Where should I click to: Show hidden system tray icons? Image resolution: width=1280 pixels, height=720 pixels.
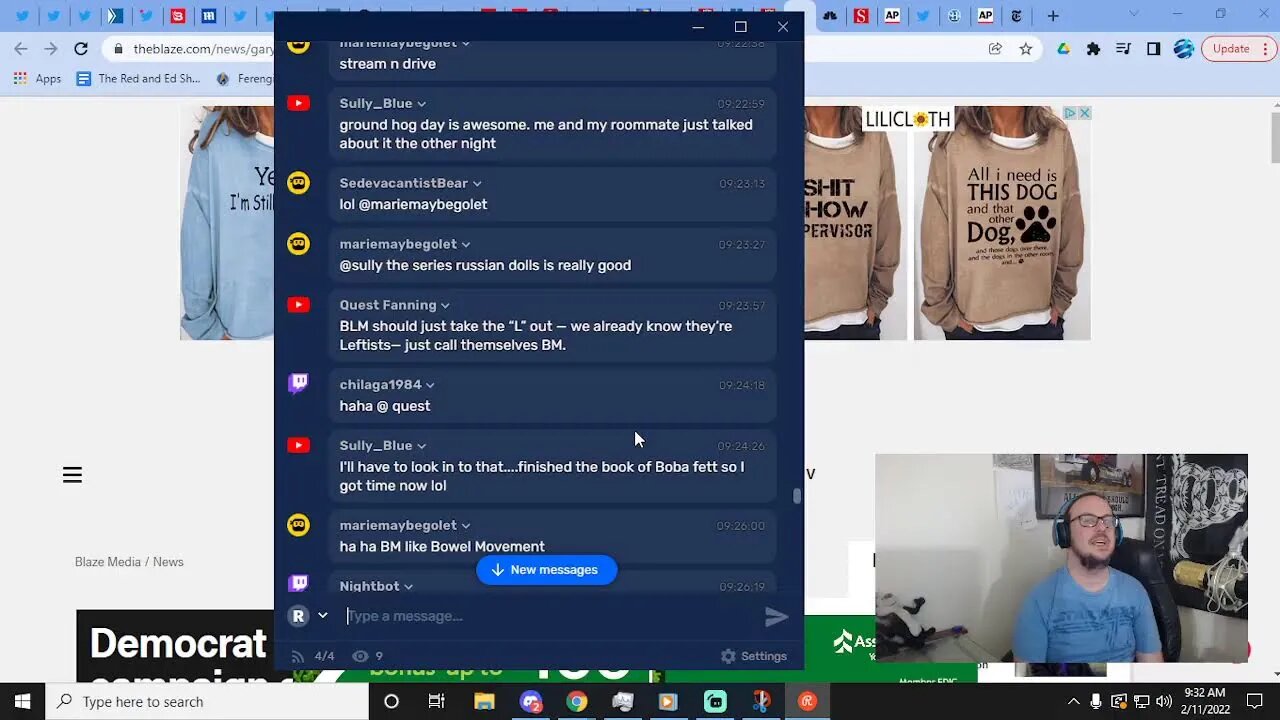coord(1074,701)
